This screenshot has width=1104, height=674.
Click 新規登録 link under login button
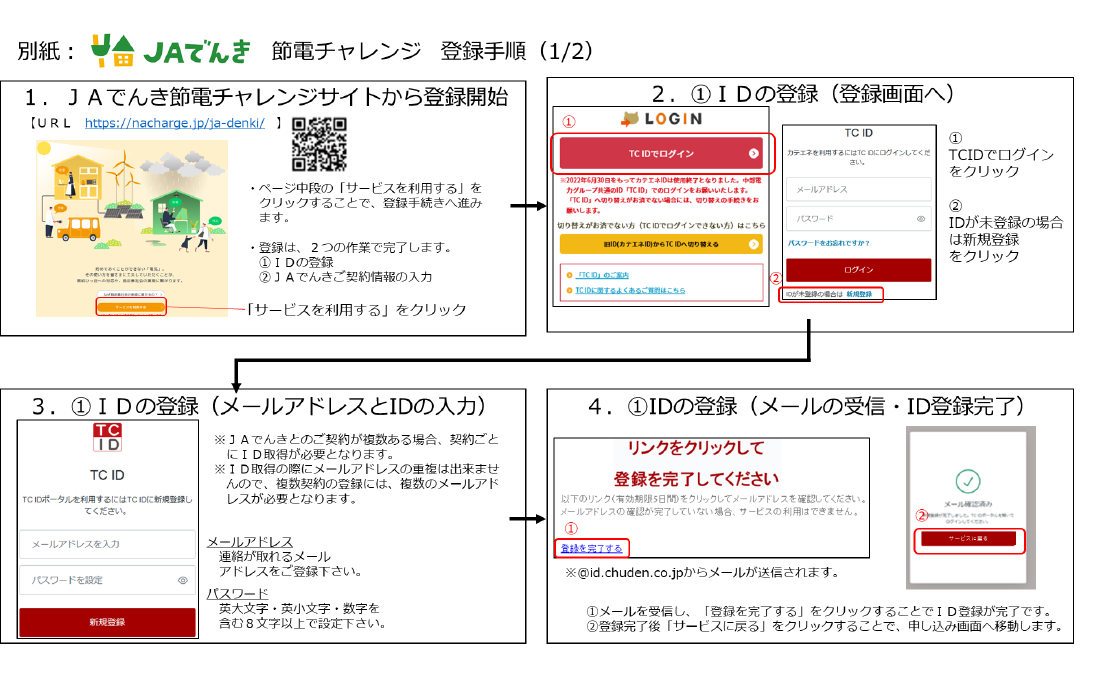click(859, 295)
